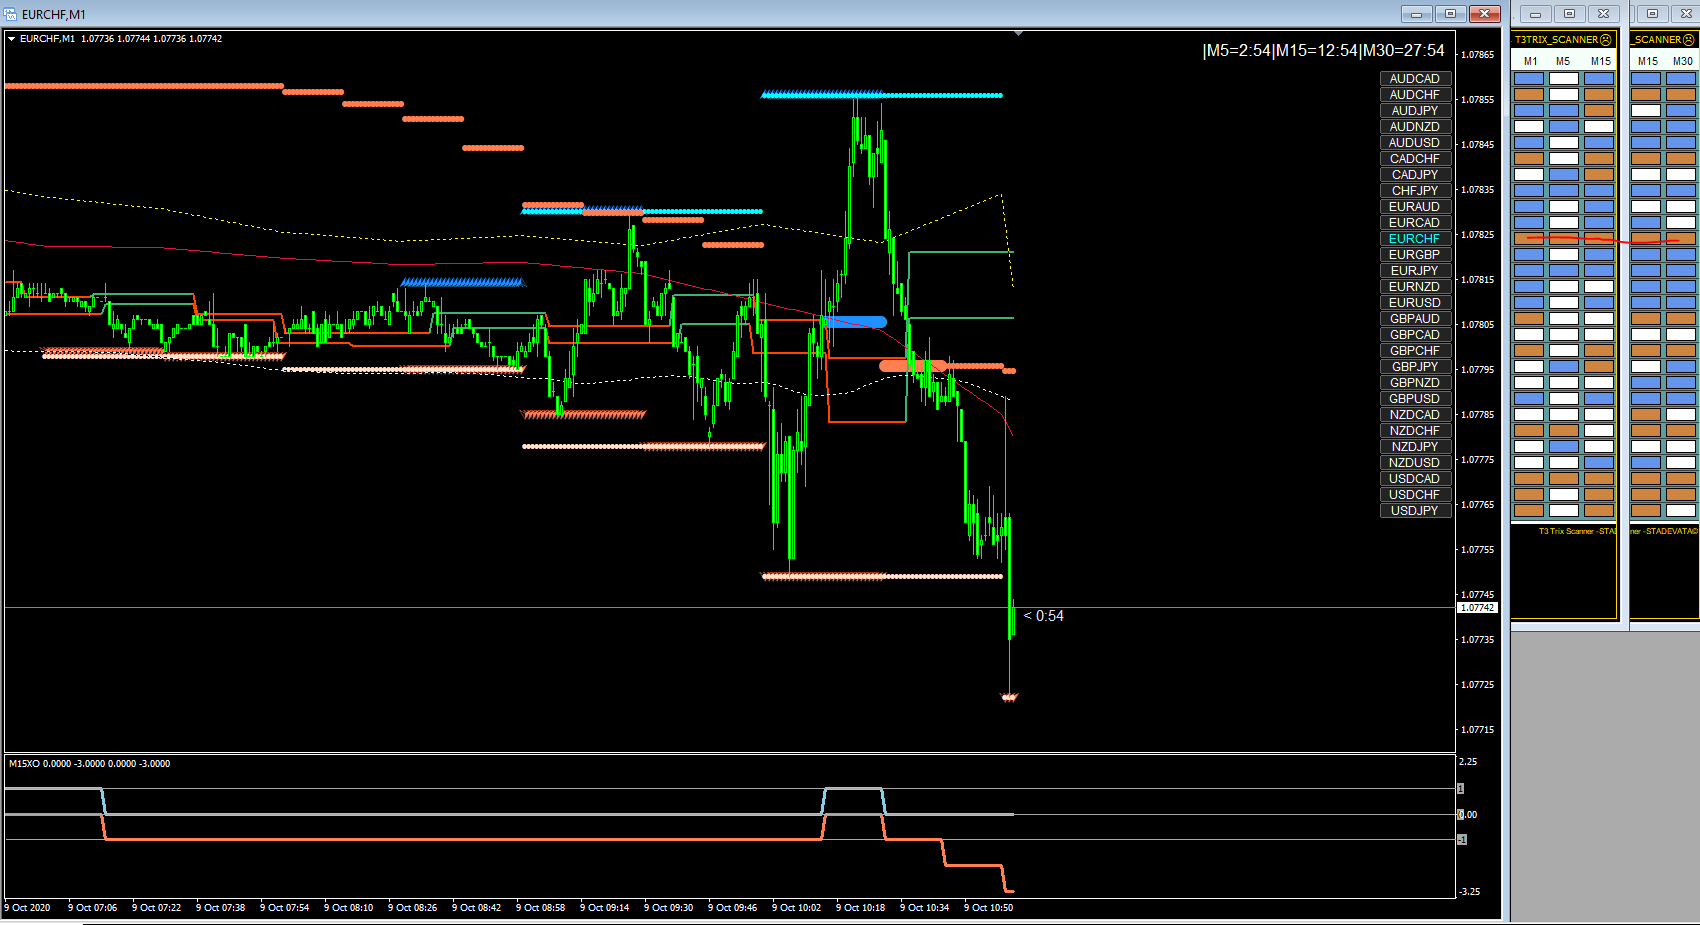Choose the NZDCAD symbol button
Image resolution: width=1700 pixels, height=925 pixels.
point(1415,415)
